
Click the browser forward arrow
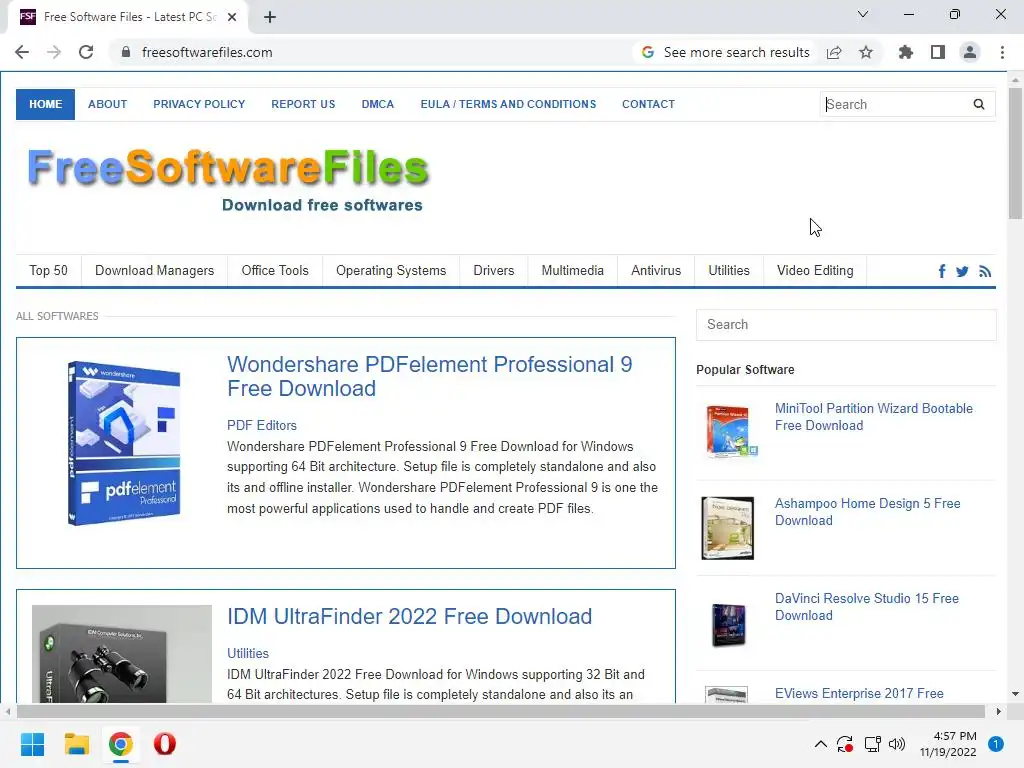point(54,52)
